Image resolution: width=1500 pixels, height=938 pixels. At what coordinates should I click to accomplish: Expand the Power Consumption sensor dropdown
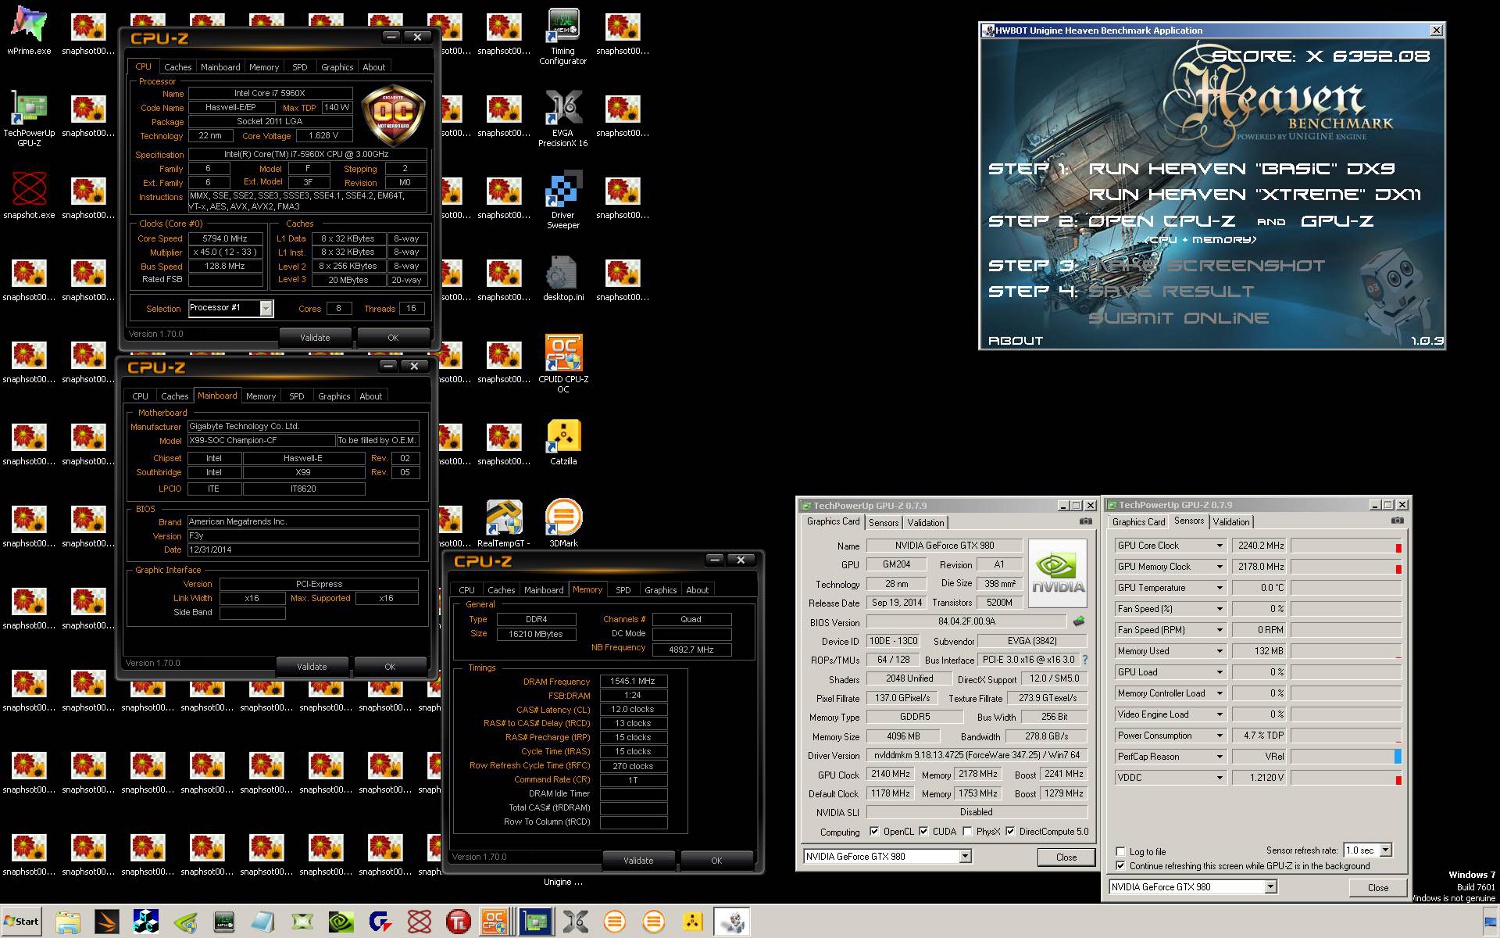(x=1219, y=736)
